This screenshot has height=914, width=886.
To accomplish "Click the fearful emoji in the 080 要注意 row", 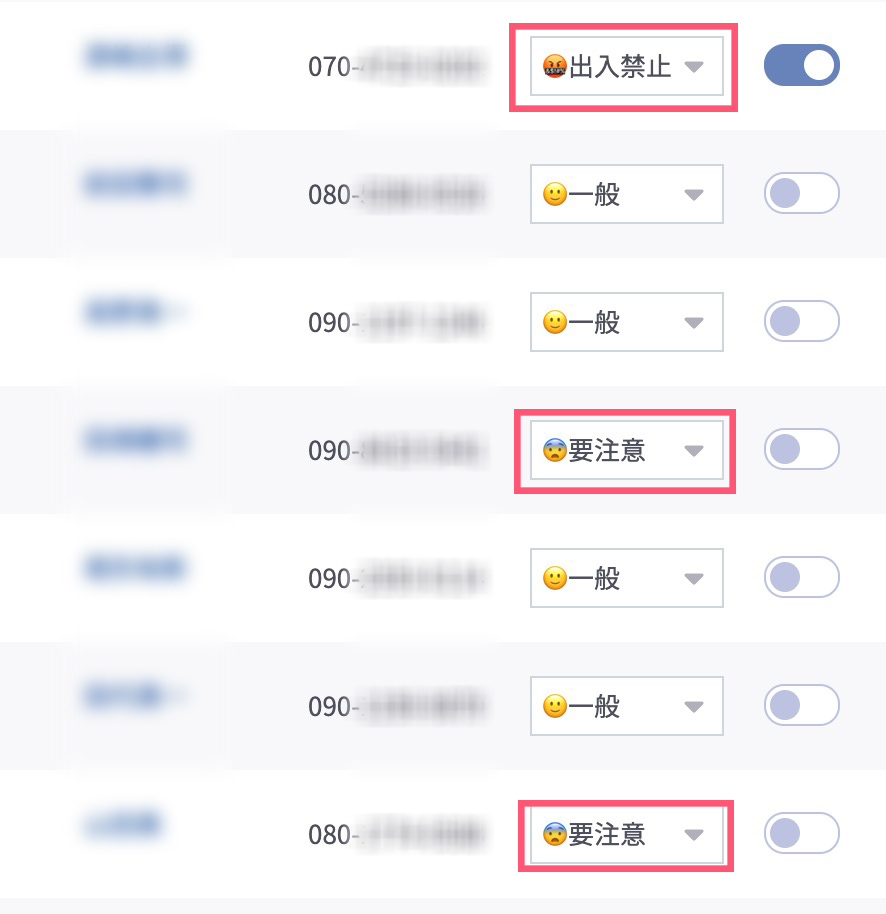I will coord(555,834).
